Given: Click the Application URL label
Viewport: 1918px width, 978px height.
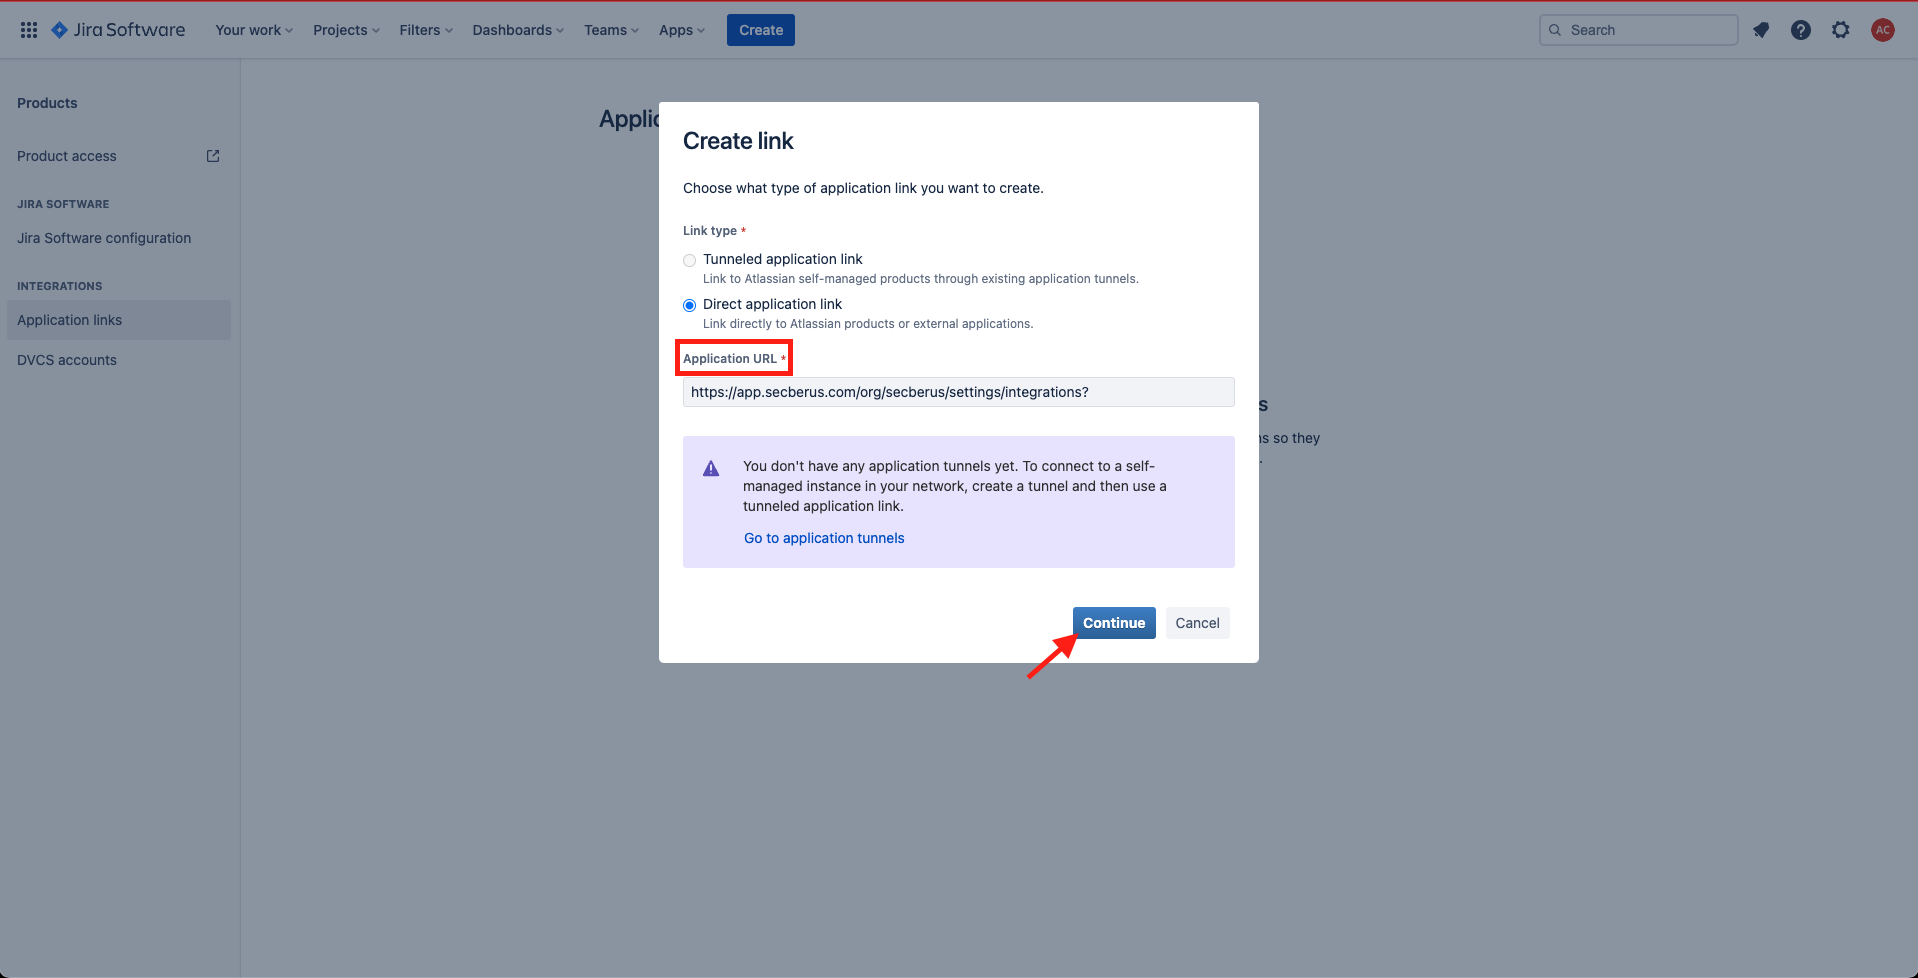Looking at the screenshot, I should point(734,358).
